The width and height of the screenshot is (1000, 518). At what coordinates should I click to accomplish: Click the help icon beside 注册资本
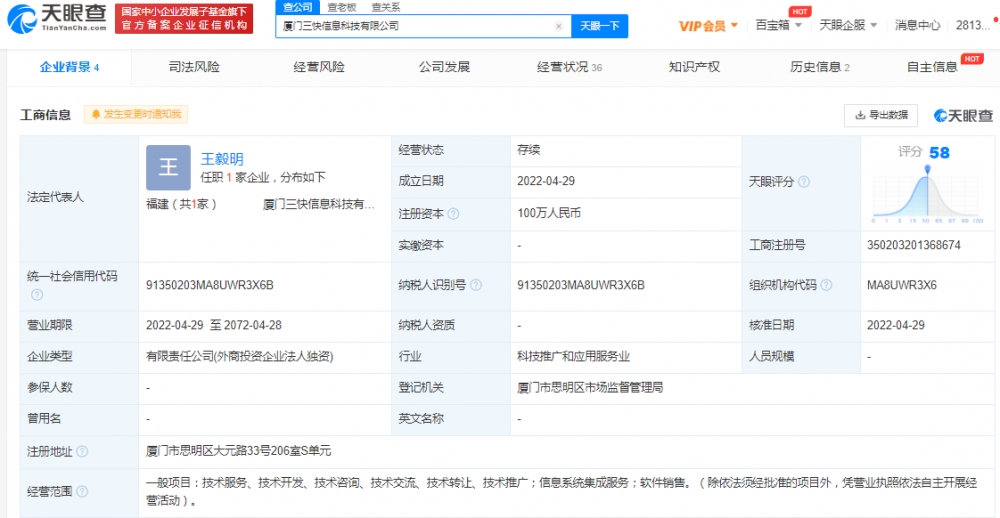pyautogui.click(x=454, y=214)
